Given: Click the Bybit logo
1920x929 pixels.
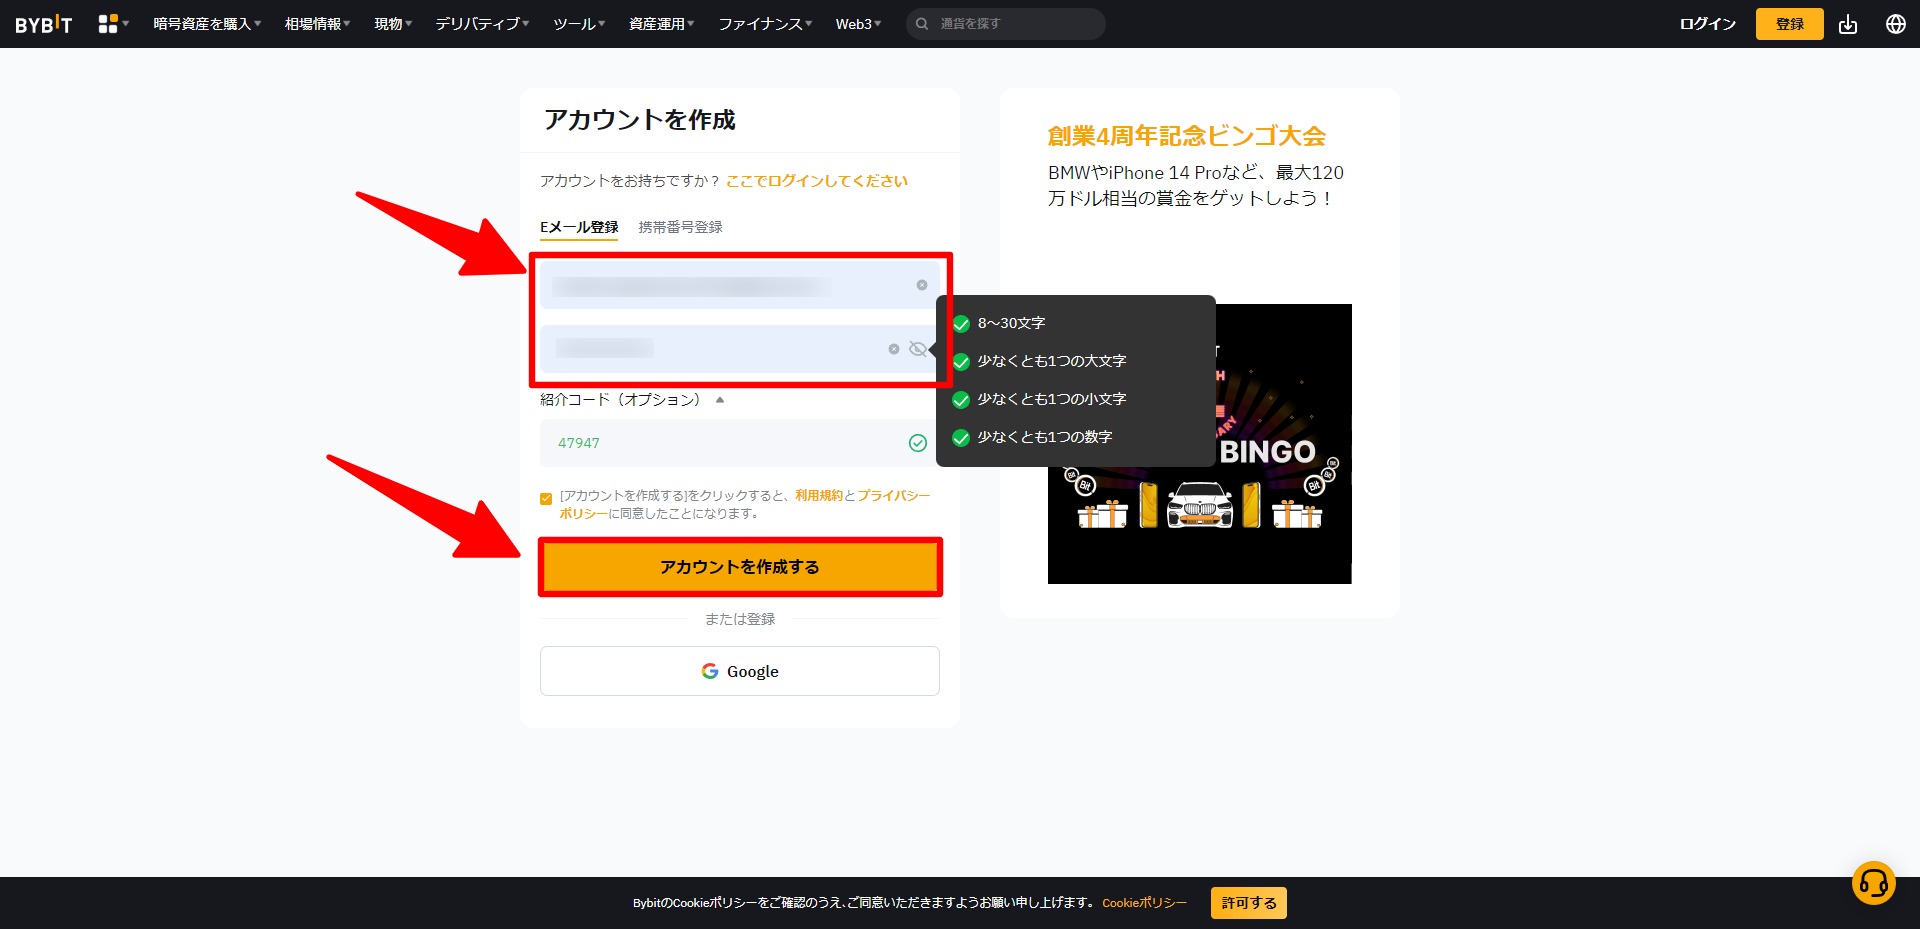Looking at the screenshot, I should (43, 24).
